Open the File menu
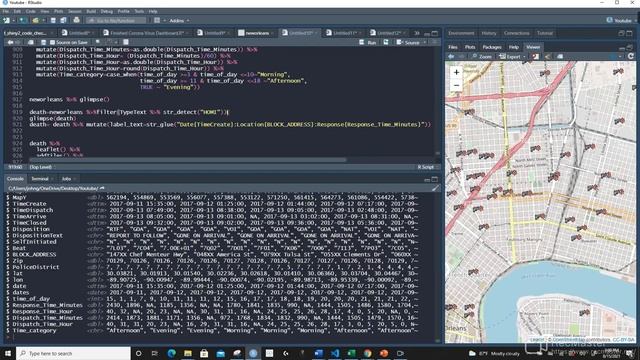 (6, 11)
